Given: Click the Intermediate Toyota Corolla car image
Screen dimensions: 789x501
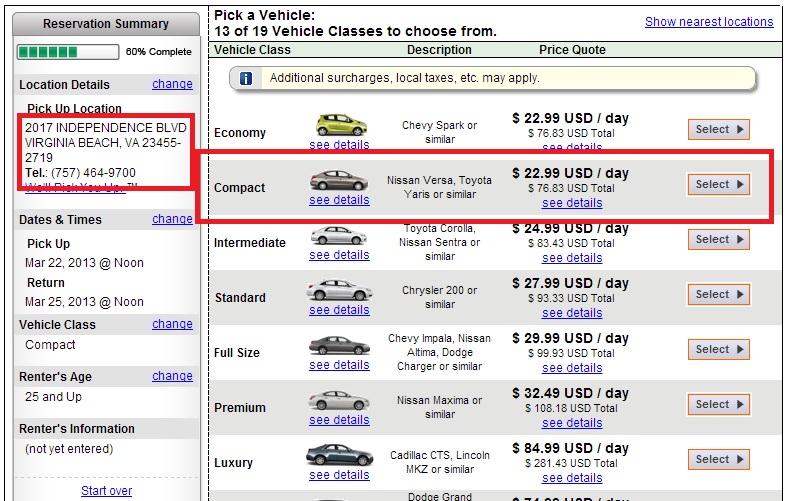Looking at the screenshot, I should coord(339,235).
